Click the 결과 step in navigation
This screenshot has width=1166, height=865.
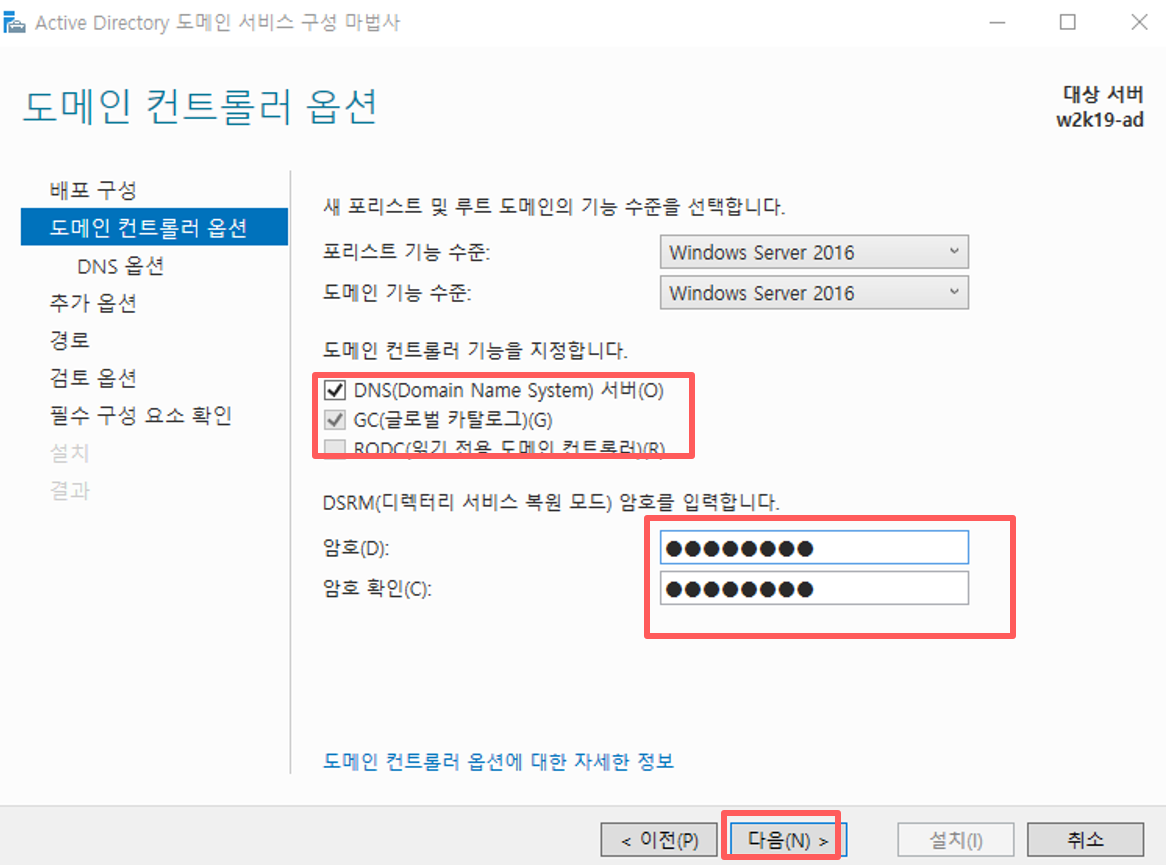tap(69, 489)
